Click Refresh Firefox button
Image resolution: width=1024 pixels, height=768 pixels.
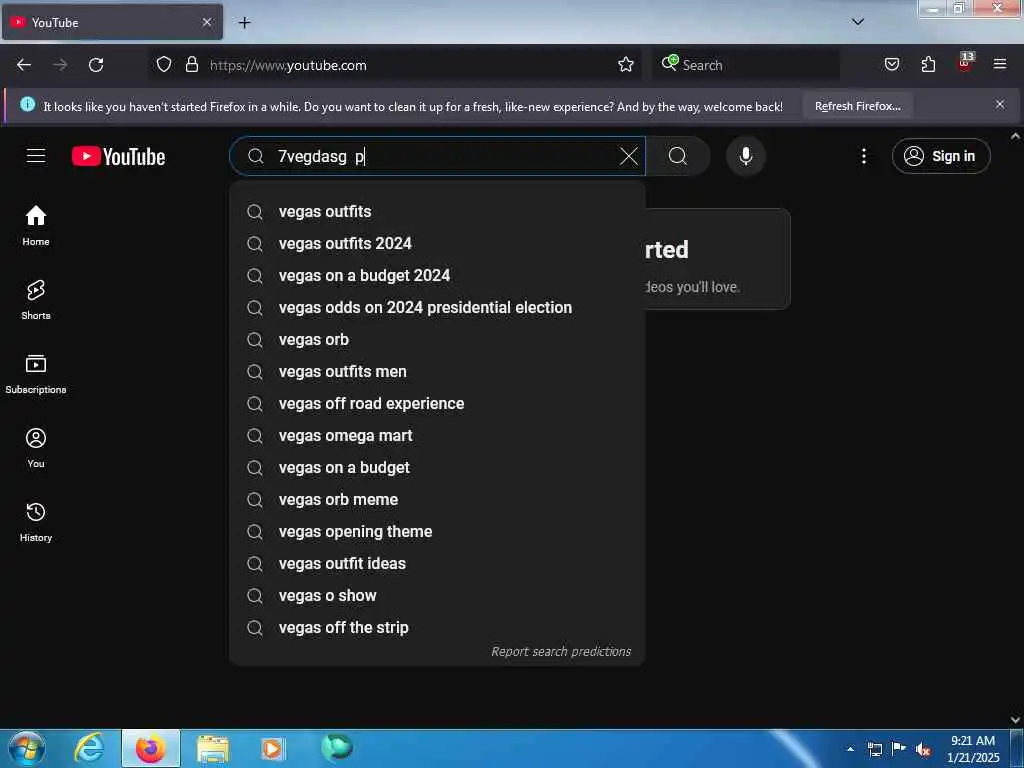click(x=857, y=106)
